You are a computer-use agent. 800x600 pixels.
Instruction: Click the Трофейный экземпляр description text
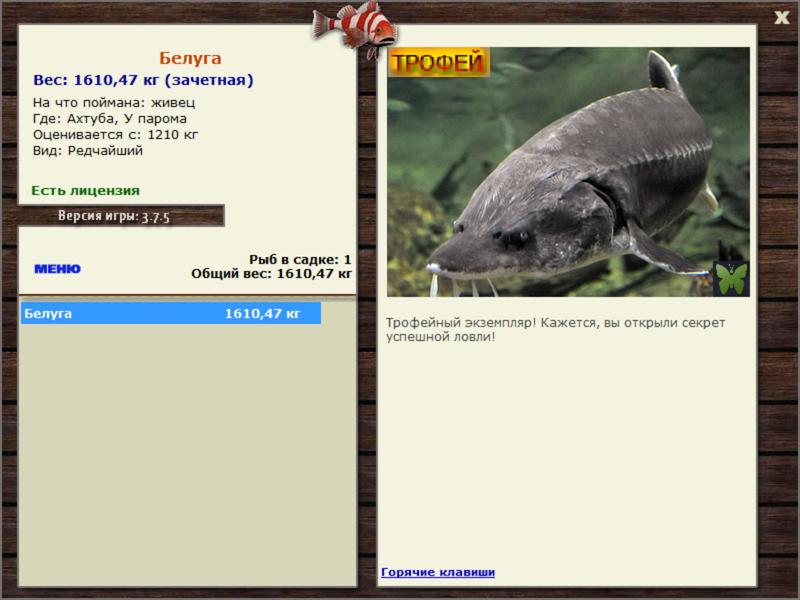click(x=555, y=330)
